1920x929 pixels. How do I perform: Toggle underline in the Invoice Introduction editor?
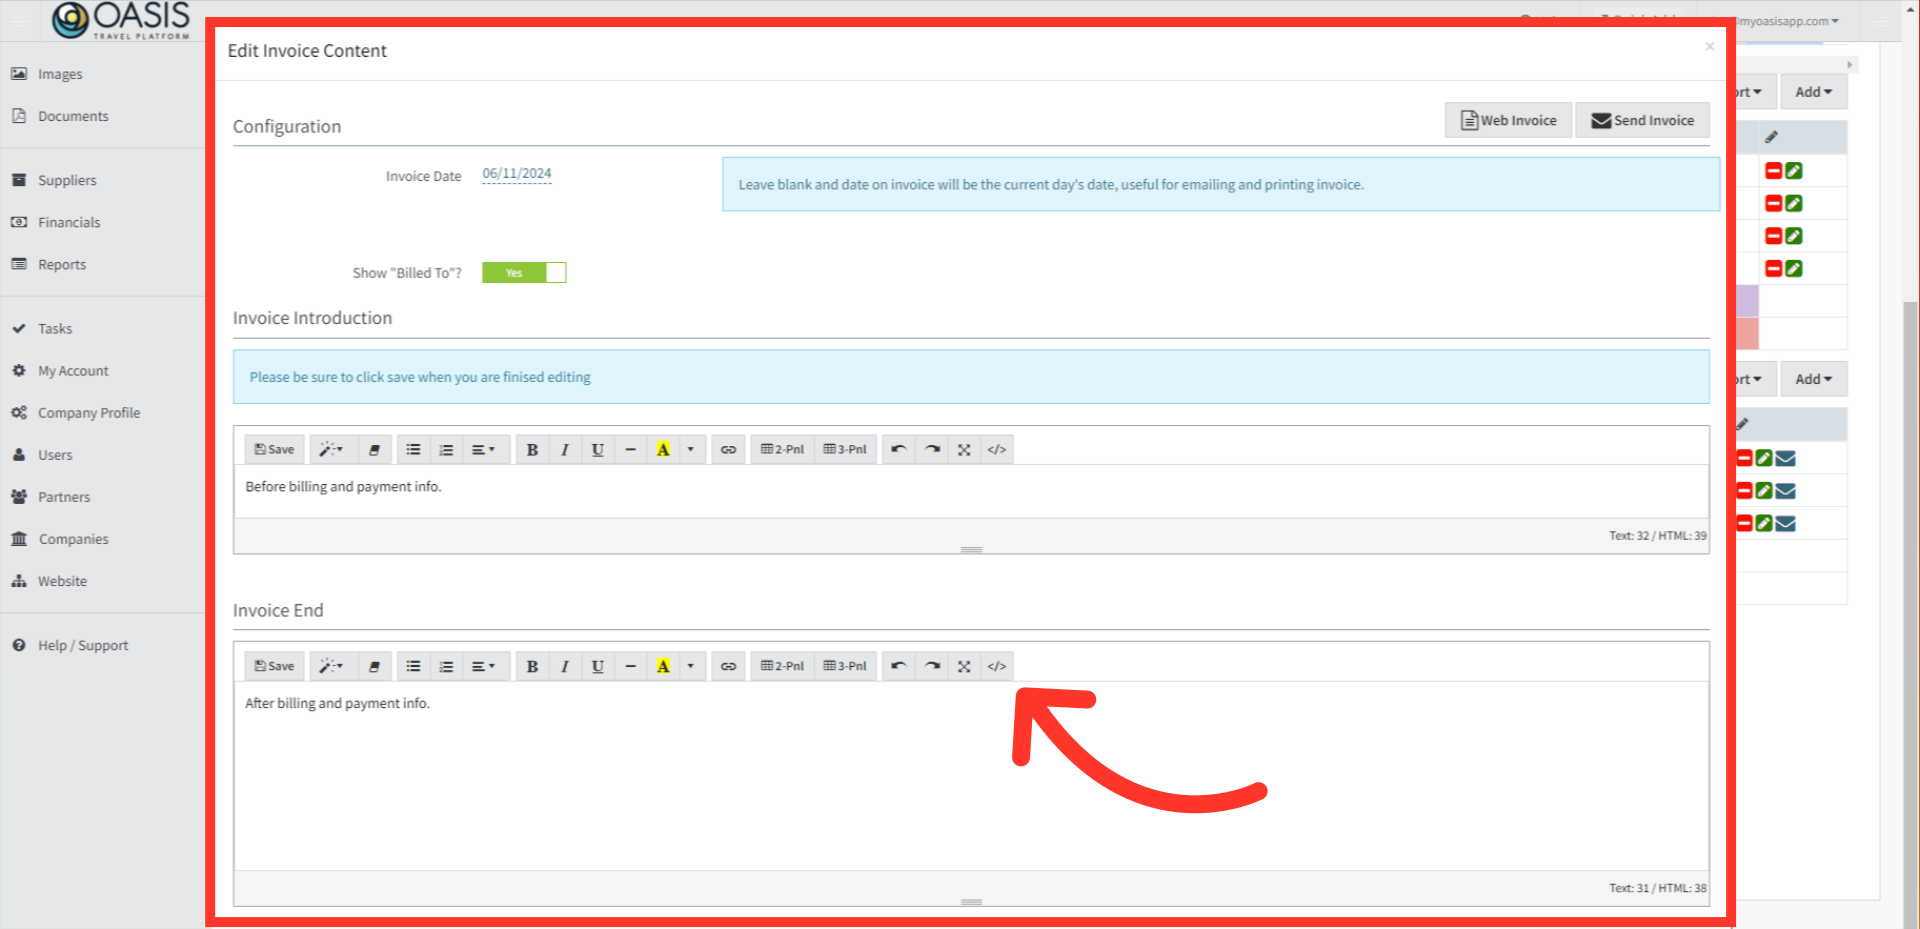[597, 449]
